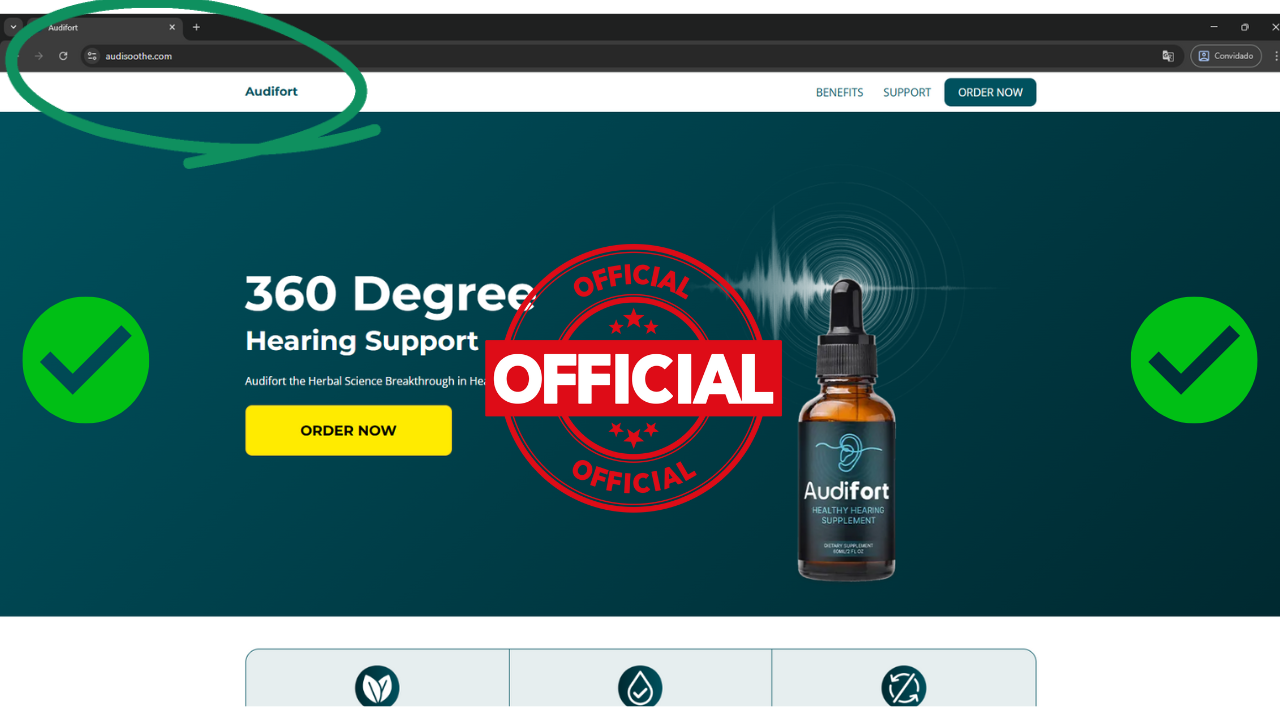Screen dimensions: 1280x720
Task: Click the site information icon beside the URL
Action: 92,56
